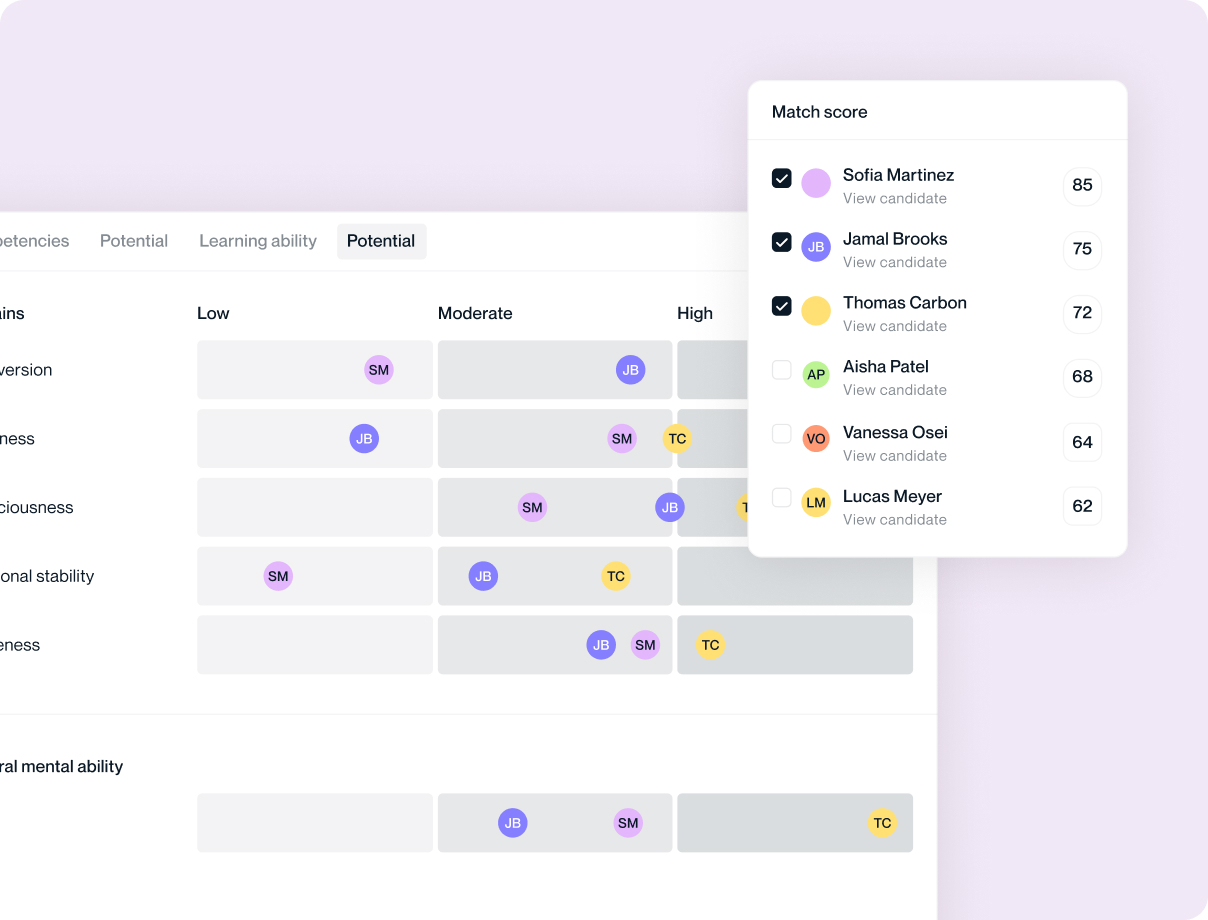Click TC marker in the onal stability row
1208x920 pixels.
pyautogui.click(x=616, y=576)
